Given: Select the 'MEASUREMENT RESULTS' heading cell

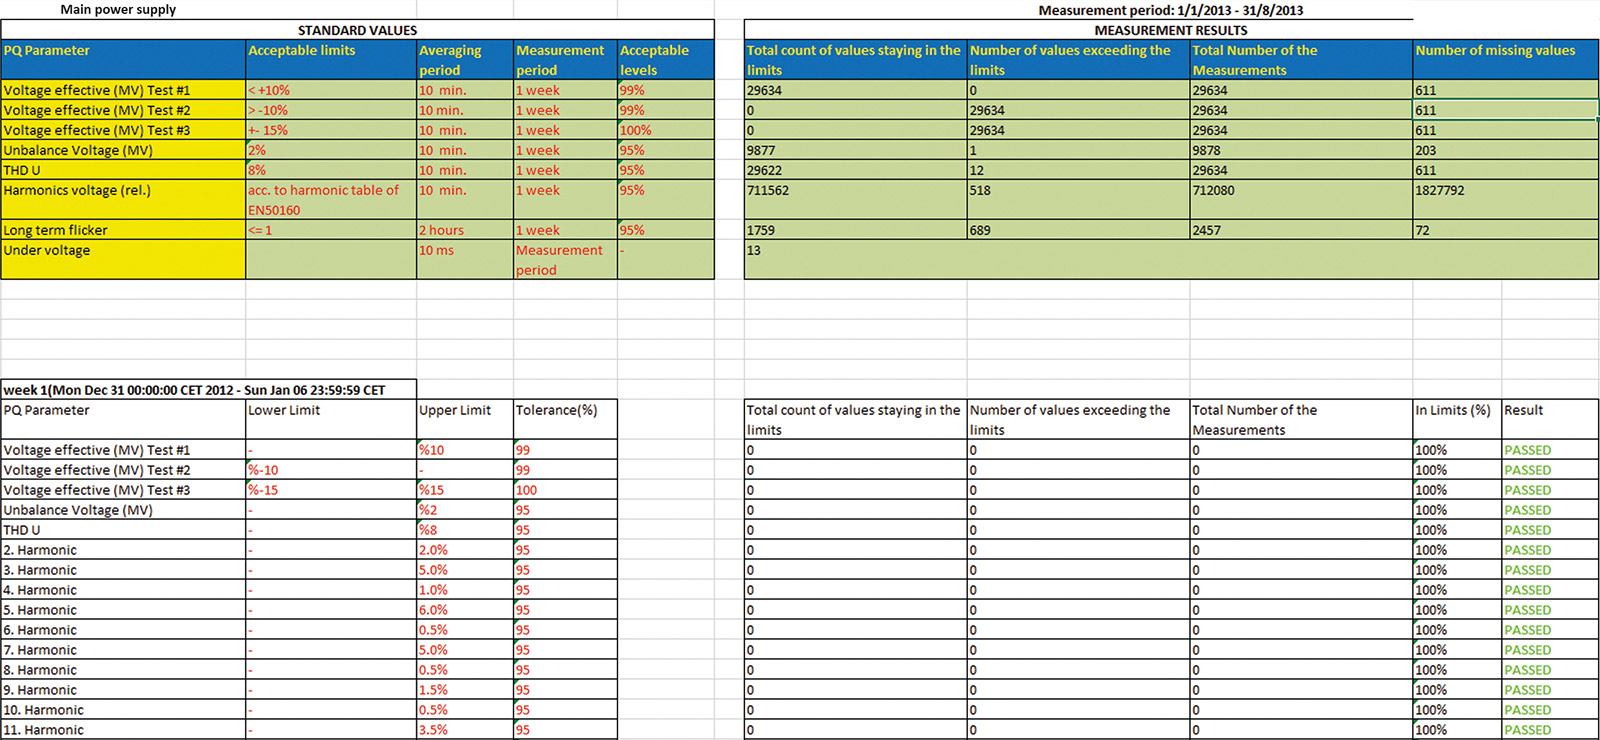Looking at the screenshot, I should (1171, 30).
